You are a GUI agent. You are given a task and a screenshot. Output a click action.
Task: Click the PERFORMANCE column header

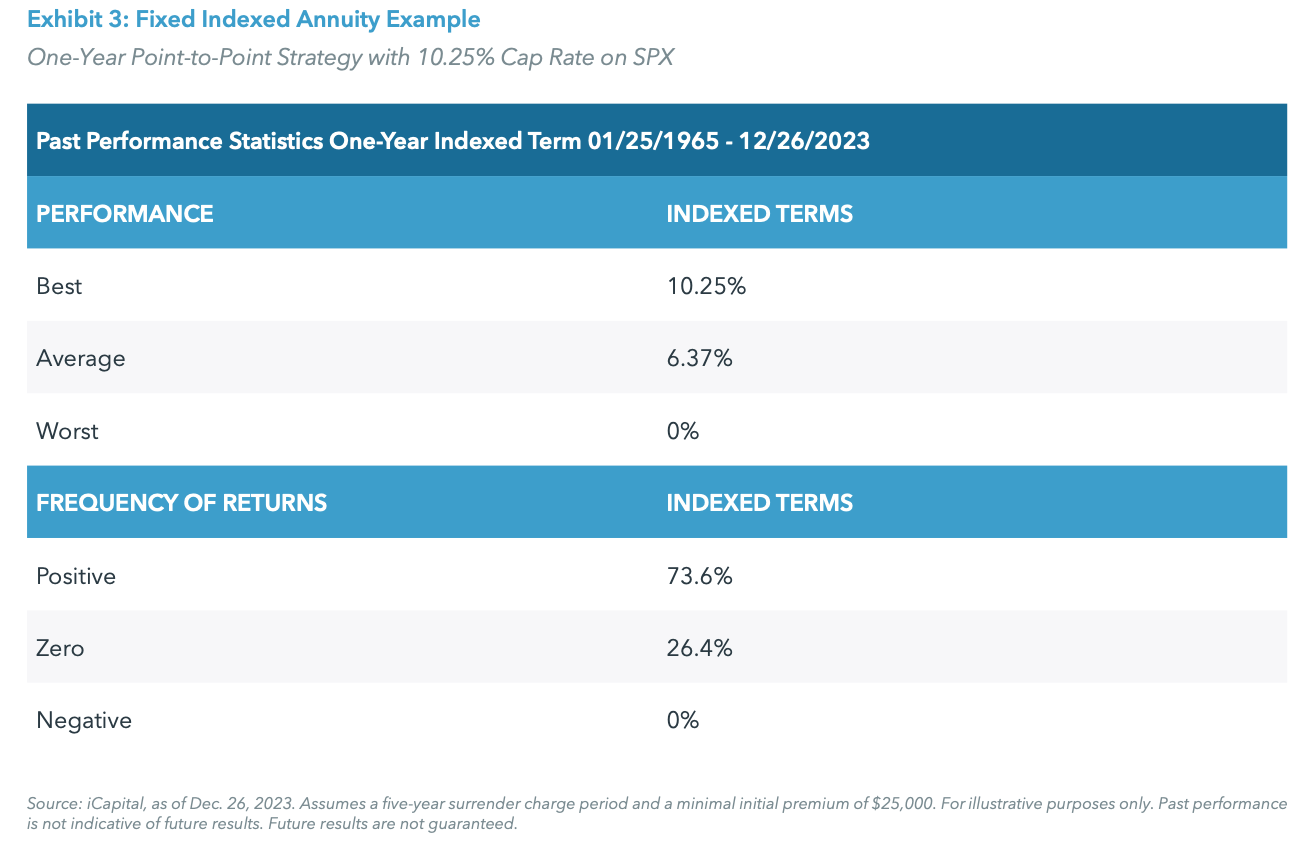pos(125,214)
